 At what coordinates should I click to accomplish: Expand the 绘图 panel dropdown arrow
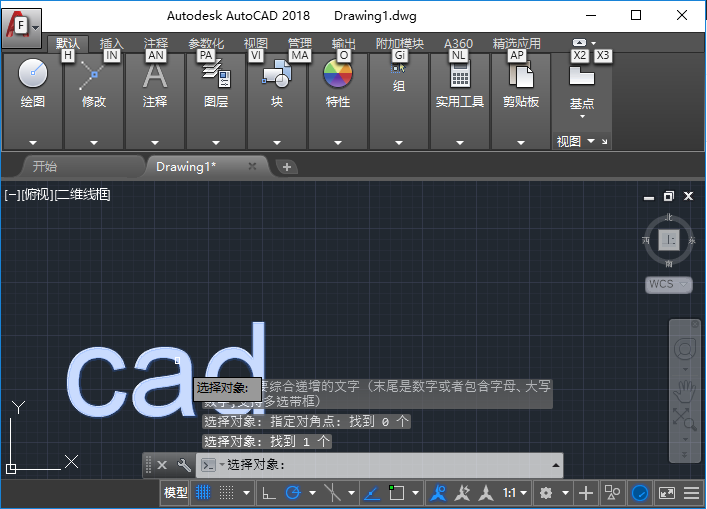point(32,142)
